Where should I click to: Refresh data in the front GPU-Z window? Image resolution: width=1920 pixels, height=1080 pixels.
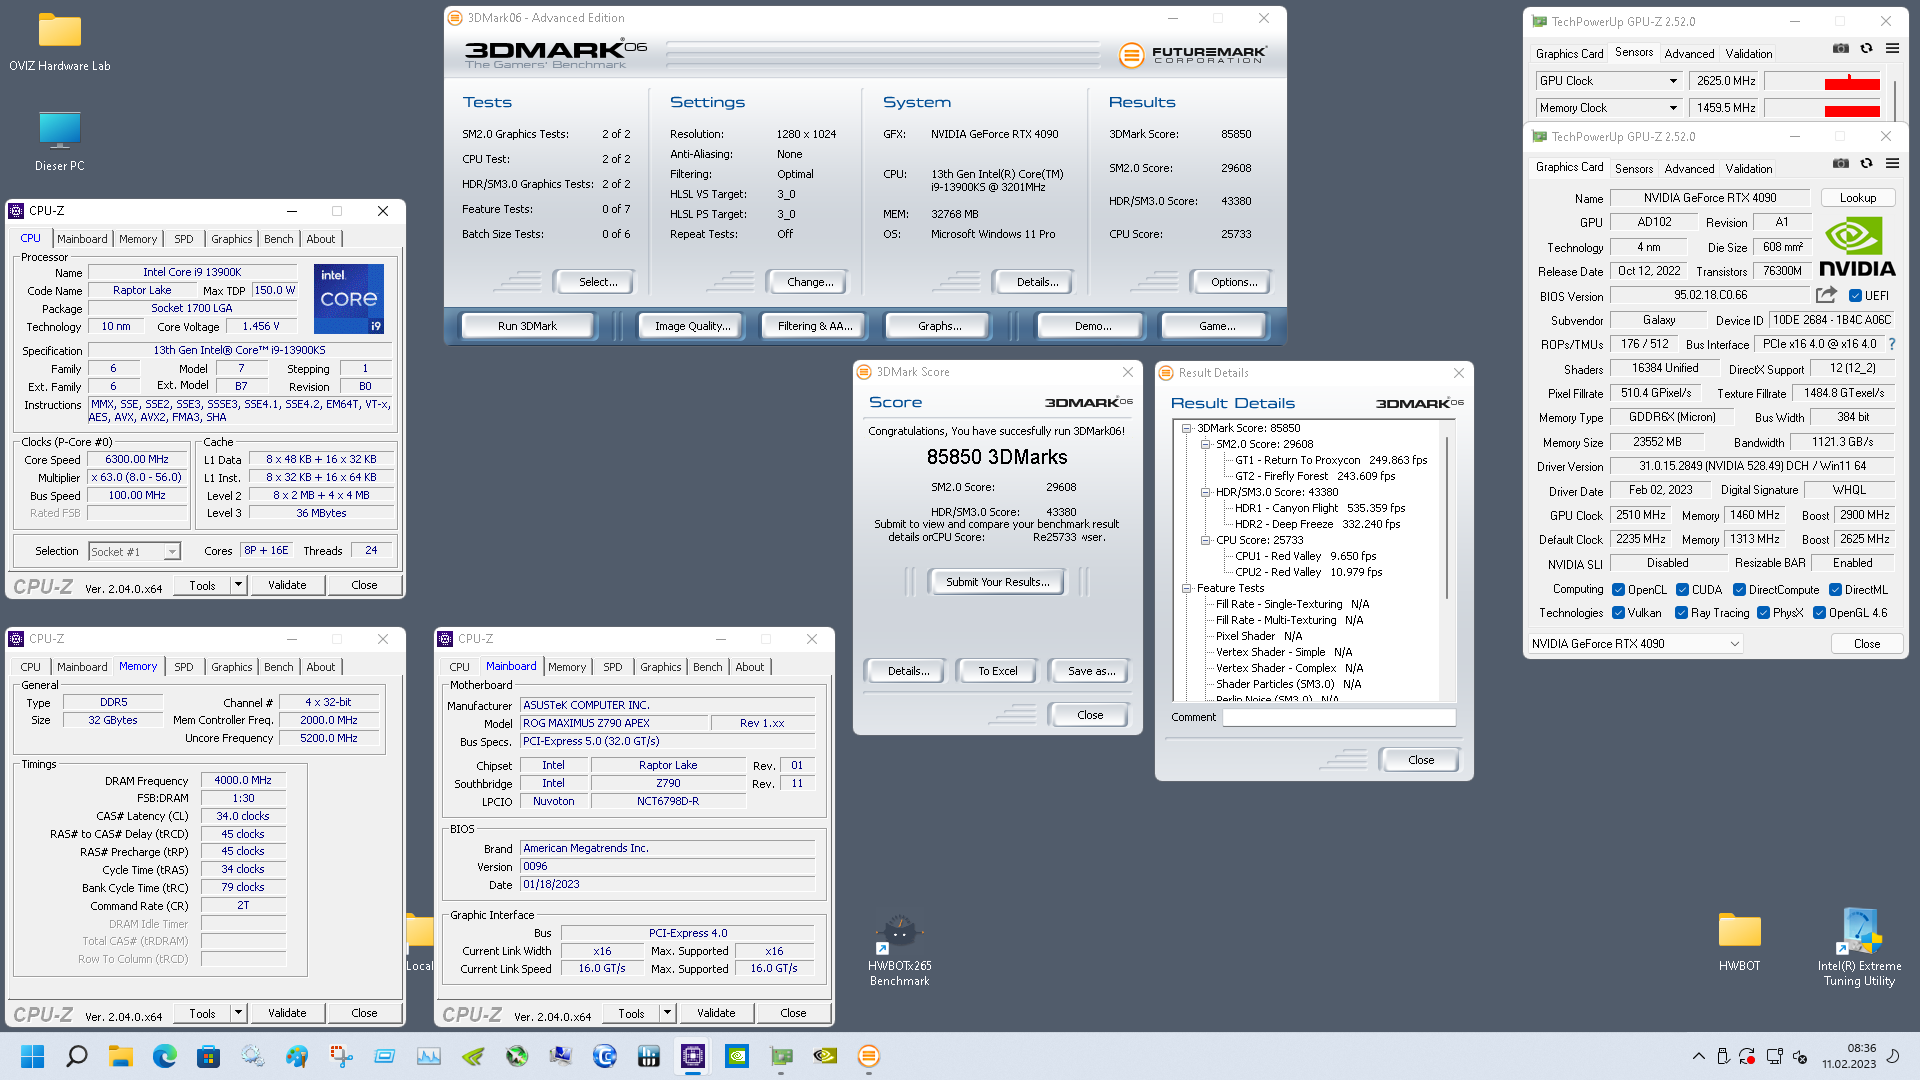tap(1866, 163)
